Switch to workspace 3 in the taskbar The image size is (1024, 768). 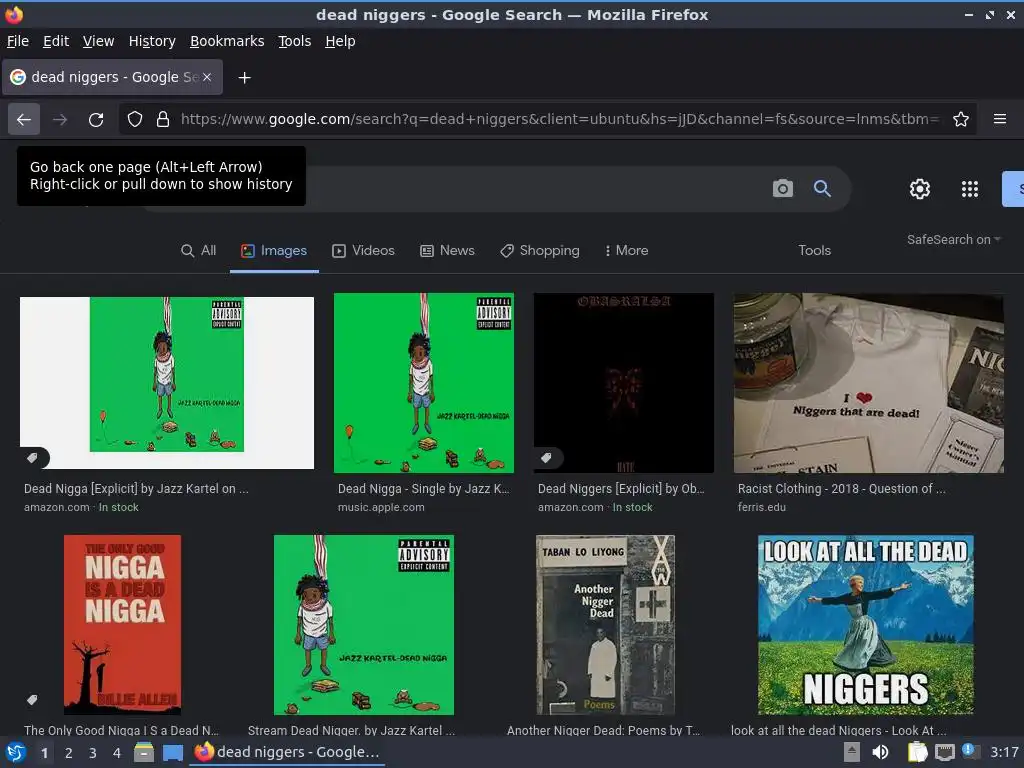(x=93, y=753)
